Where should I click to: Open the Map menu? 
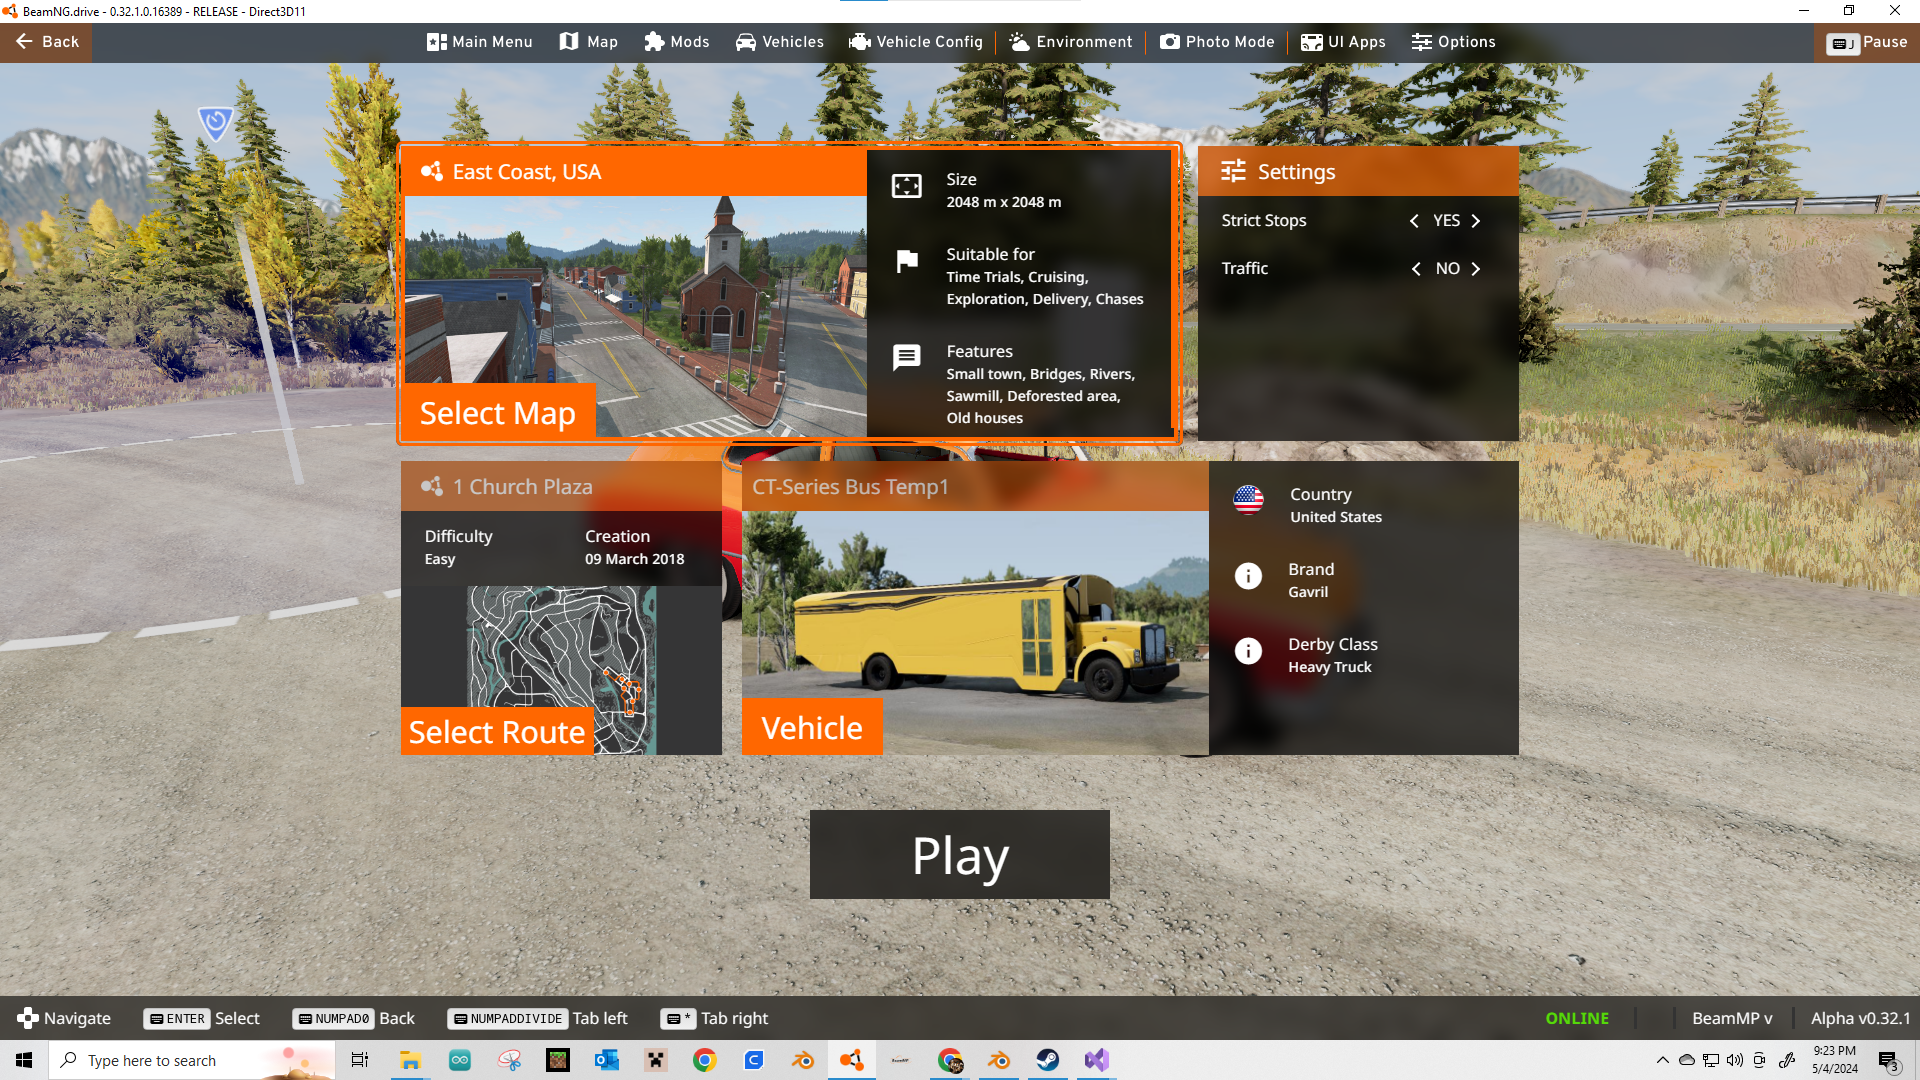[x=589, y=42]
